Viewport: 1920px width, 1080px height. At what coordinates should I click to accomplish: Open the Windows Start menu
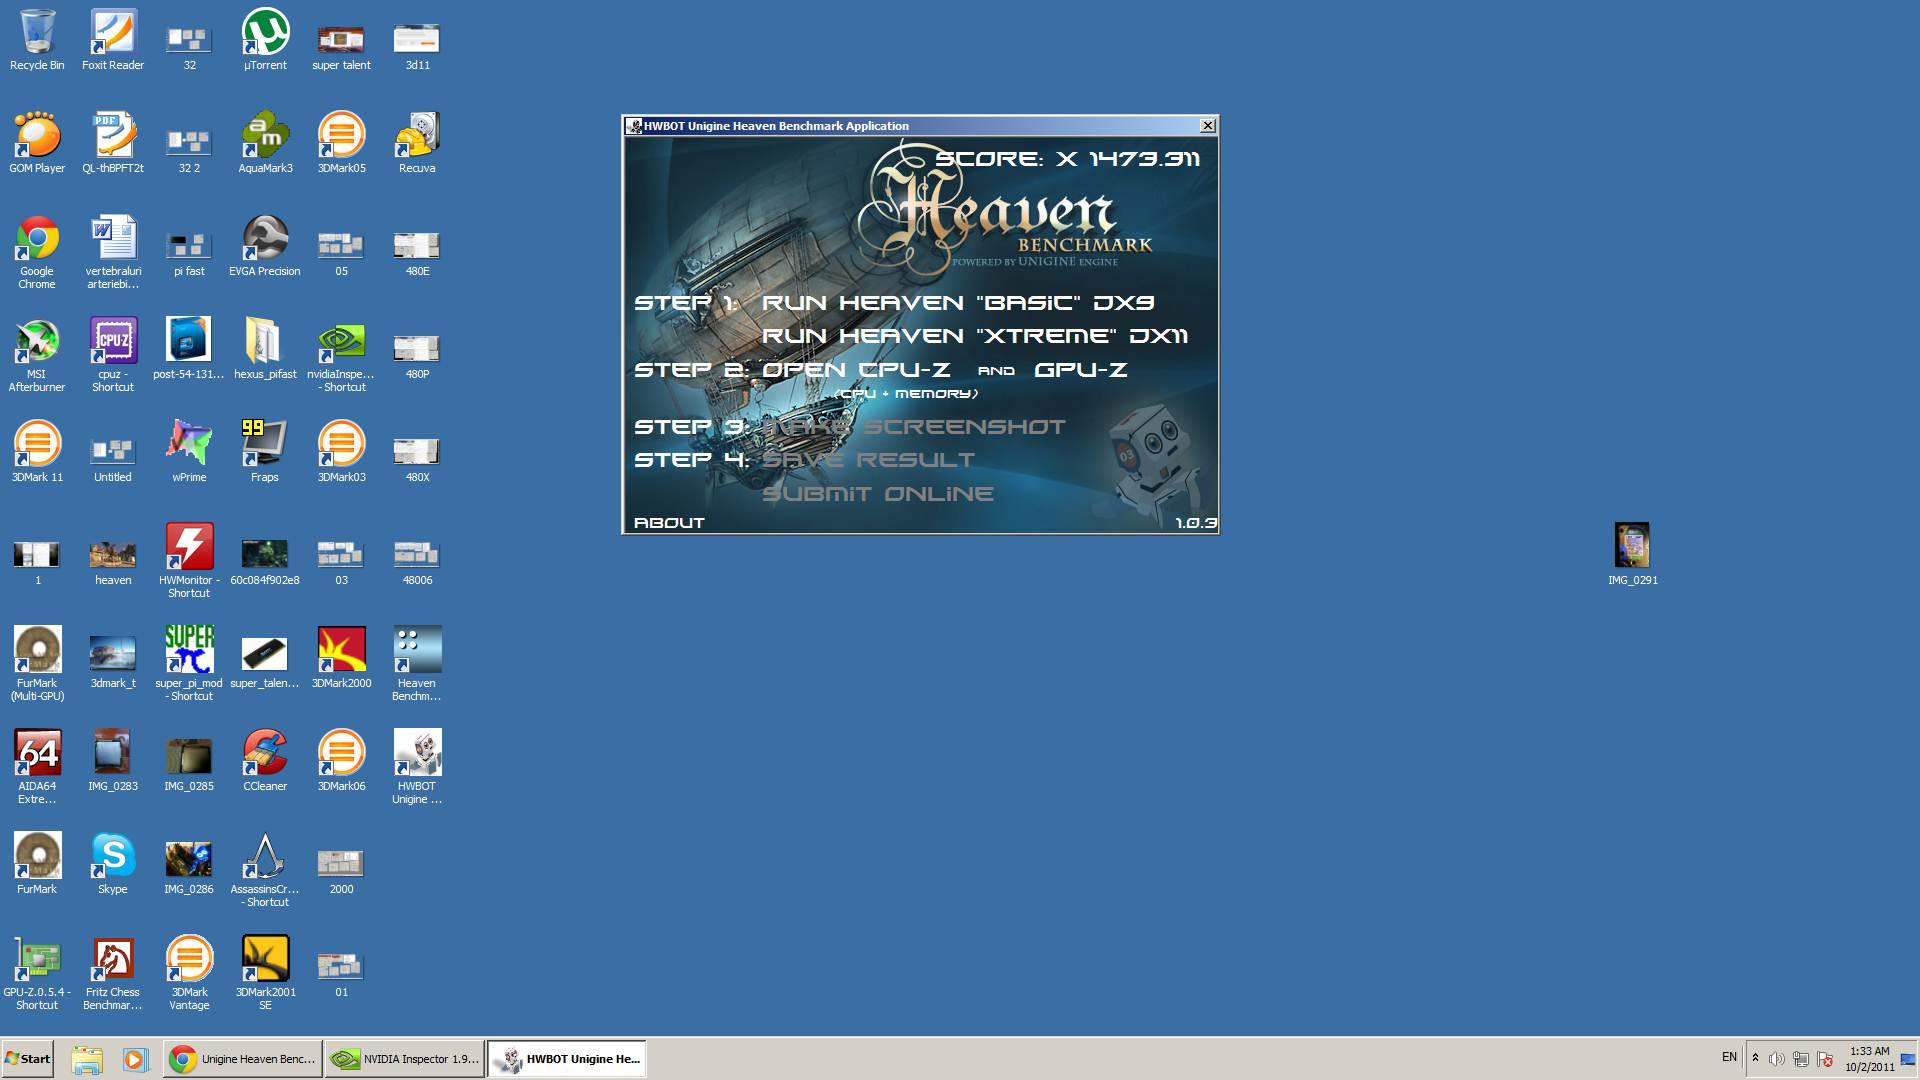coord(27,1059)
